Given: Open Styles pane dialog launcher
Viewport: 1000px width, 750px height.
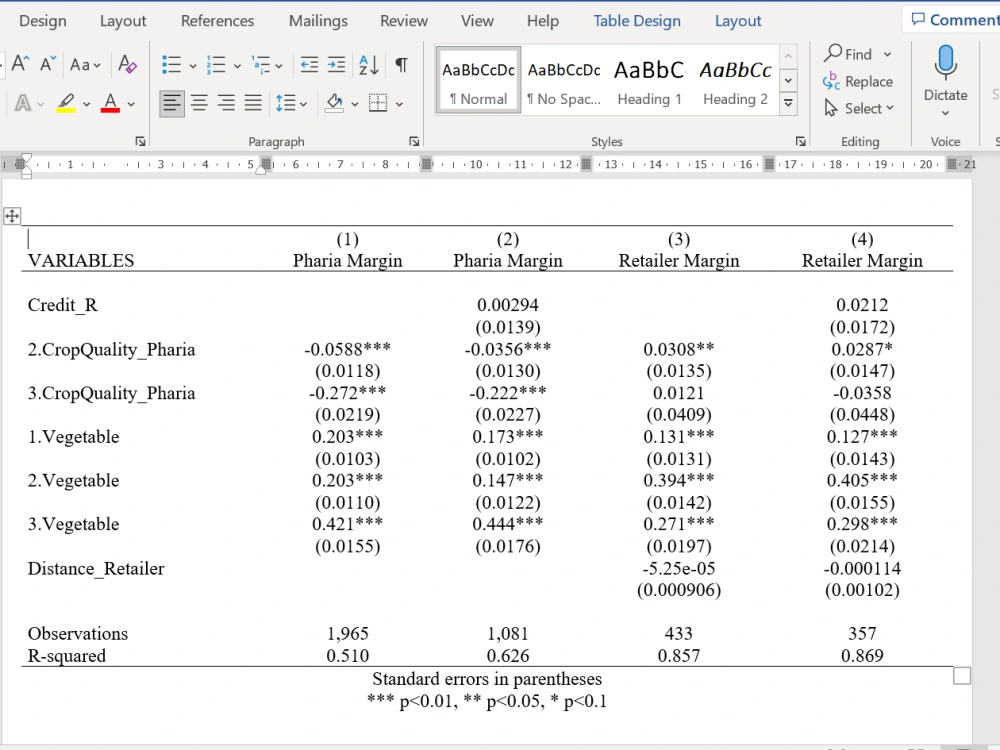Looking at the screenshot, I should (800, 142).
